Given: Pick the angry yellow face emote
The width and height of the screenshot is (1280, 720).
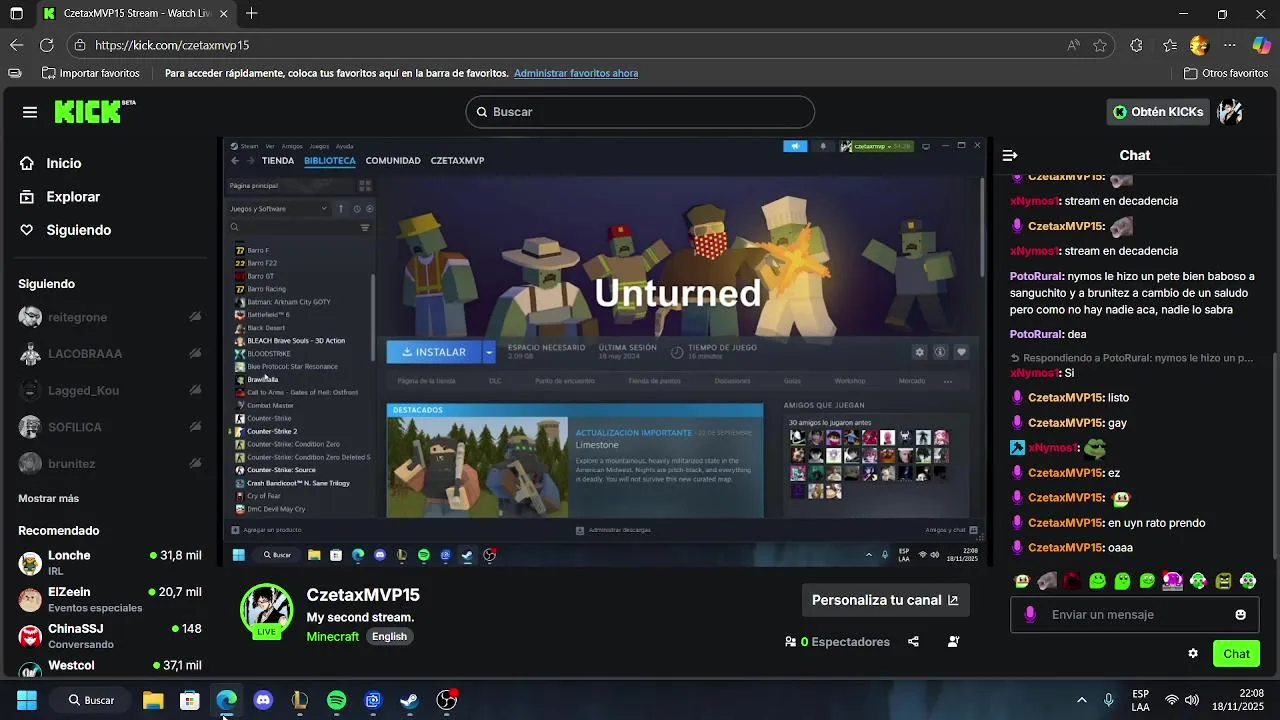Looking at the screenshot, I should 1223,581.
